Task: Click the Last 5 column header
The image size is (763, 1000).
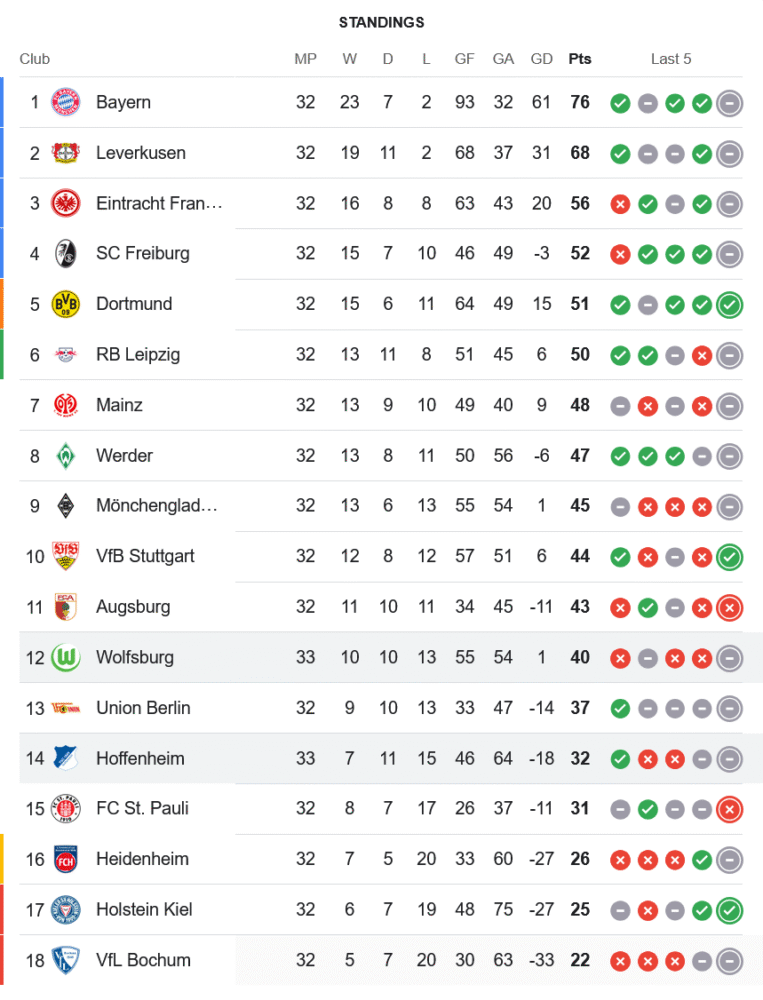Action: (x=671, y=59)
